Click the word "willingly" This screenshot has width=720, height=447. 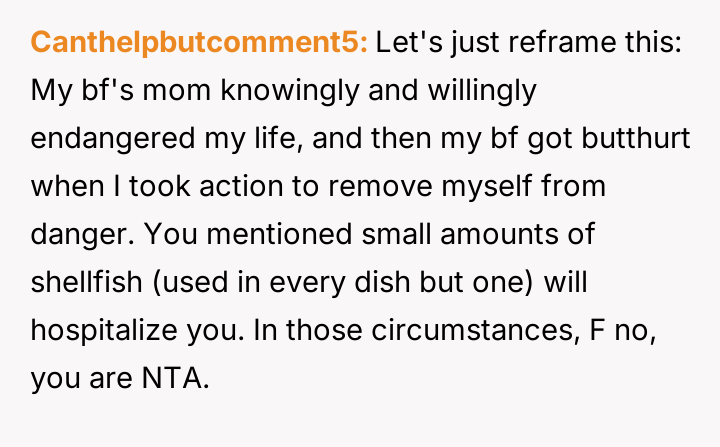pos(481,91)
